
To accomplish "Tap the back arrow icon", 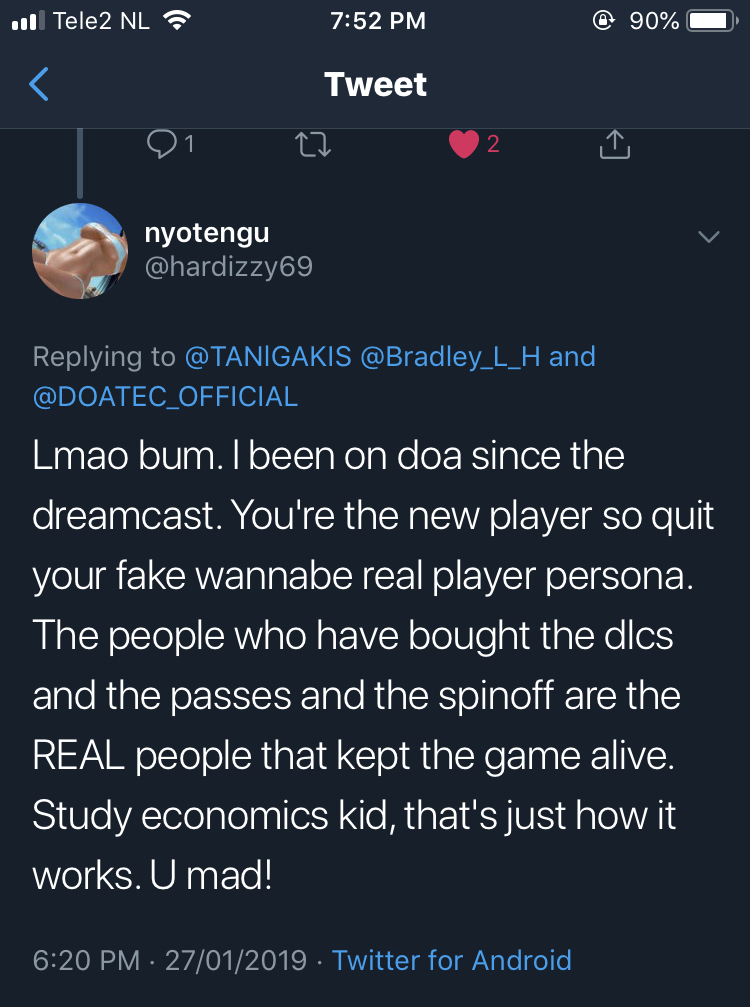I will click(x=39, y=85).
